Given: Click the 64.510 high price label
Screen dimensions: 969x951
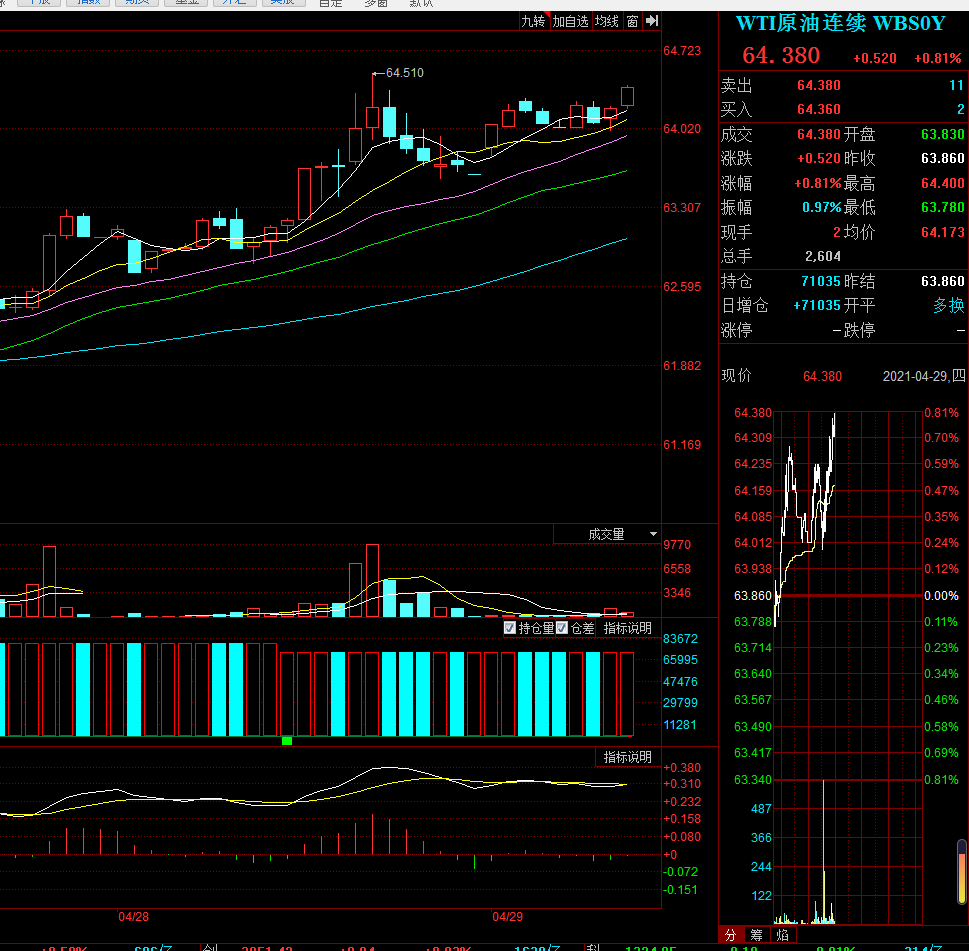Looking at the screenshot, I should pyautogui.click(x=405, y=73).
